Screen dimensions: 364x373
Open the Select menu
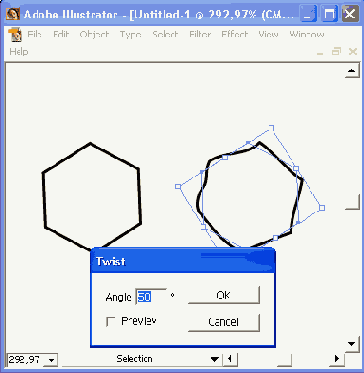[x=165, y=35]
